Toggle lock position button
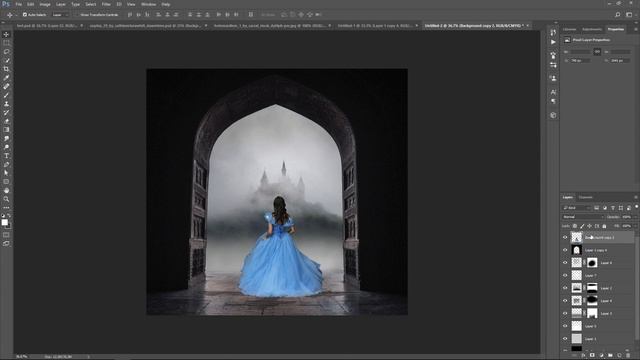The width and height of the screenshot is (640, 360). click(589, 226)
